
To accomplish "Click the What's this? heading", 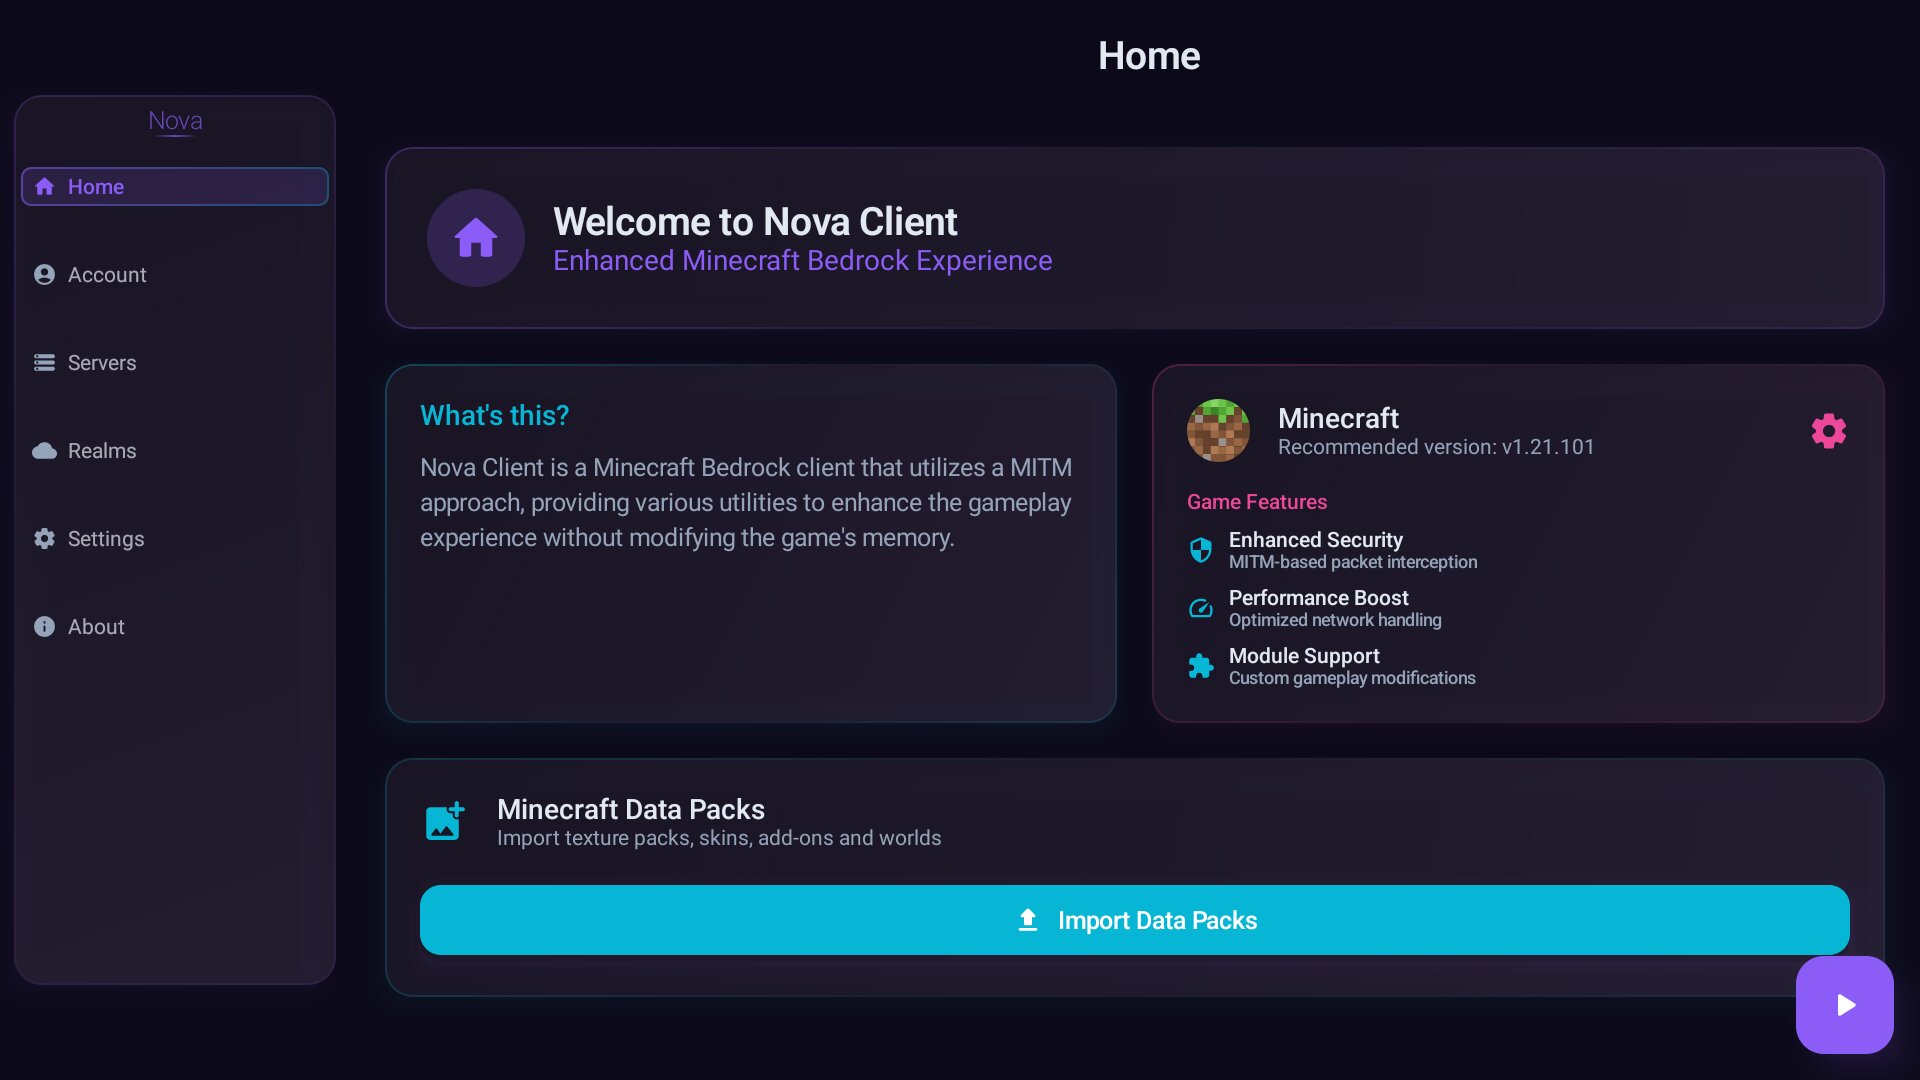I will point(494,415).
